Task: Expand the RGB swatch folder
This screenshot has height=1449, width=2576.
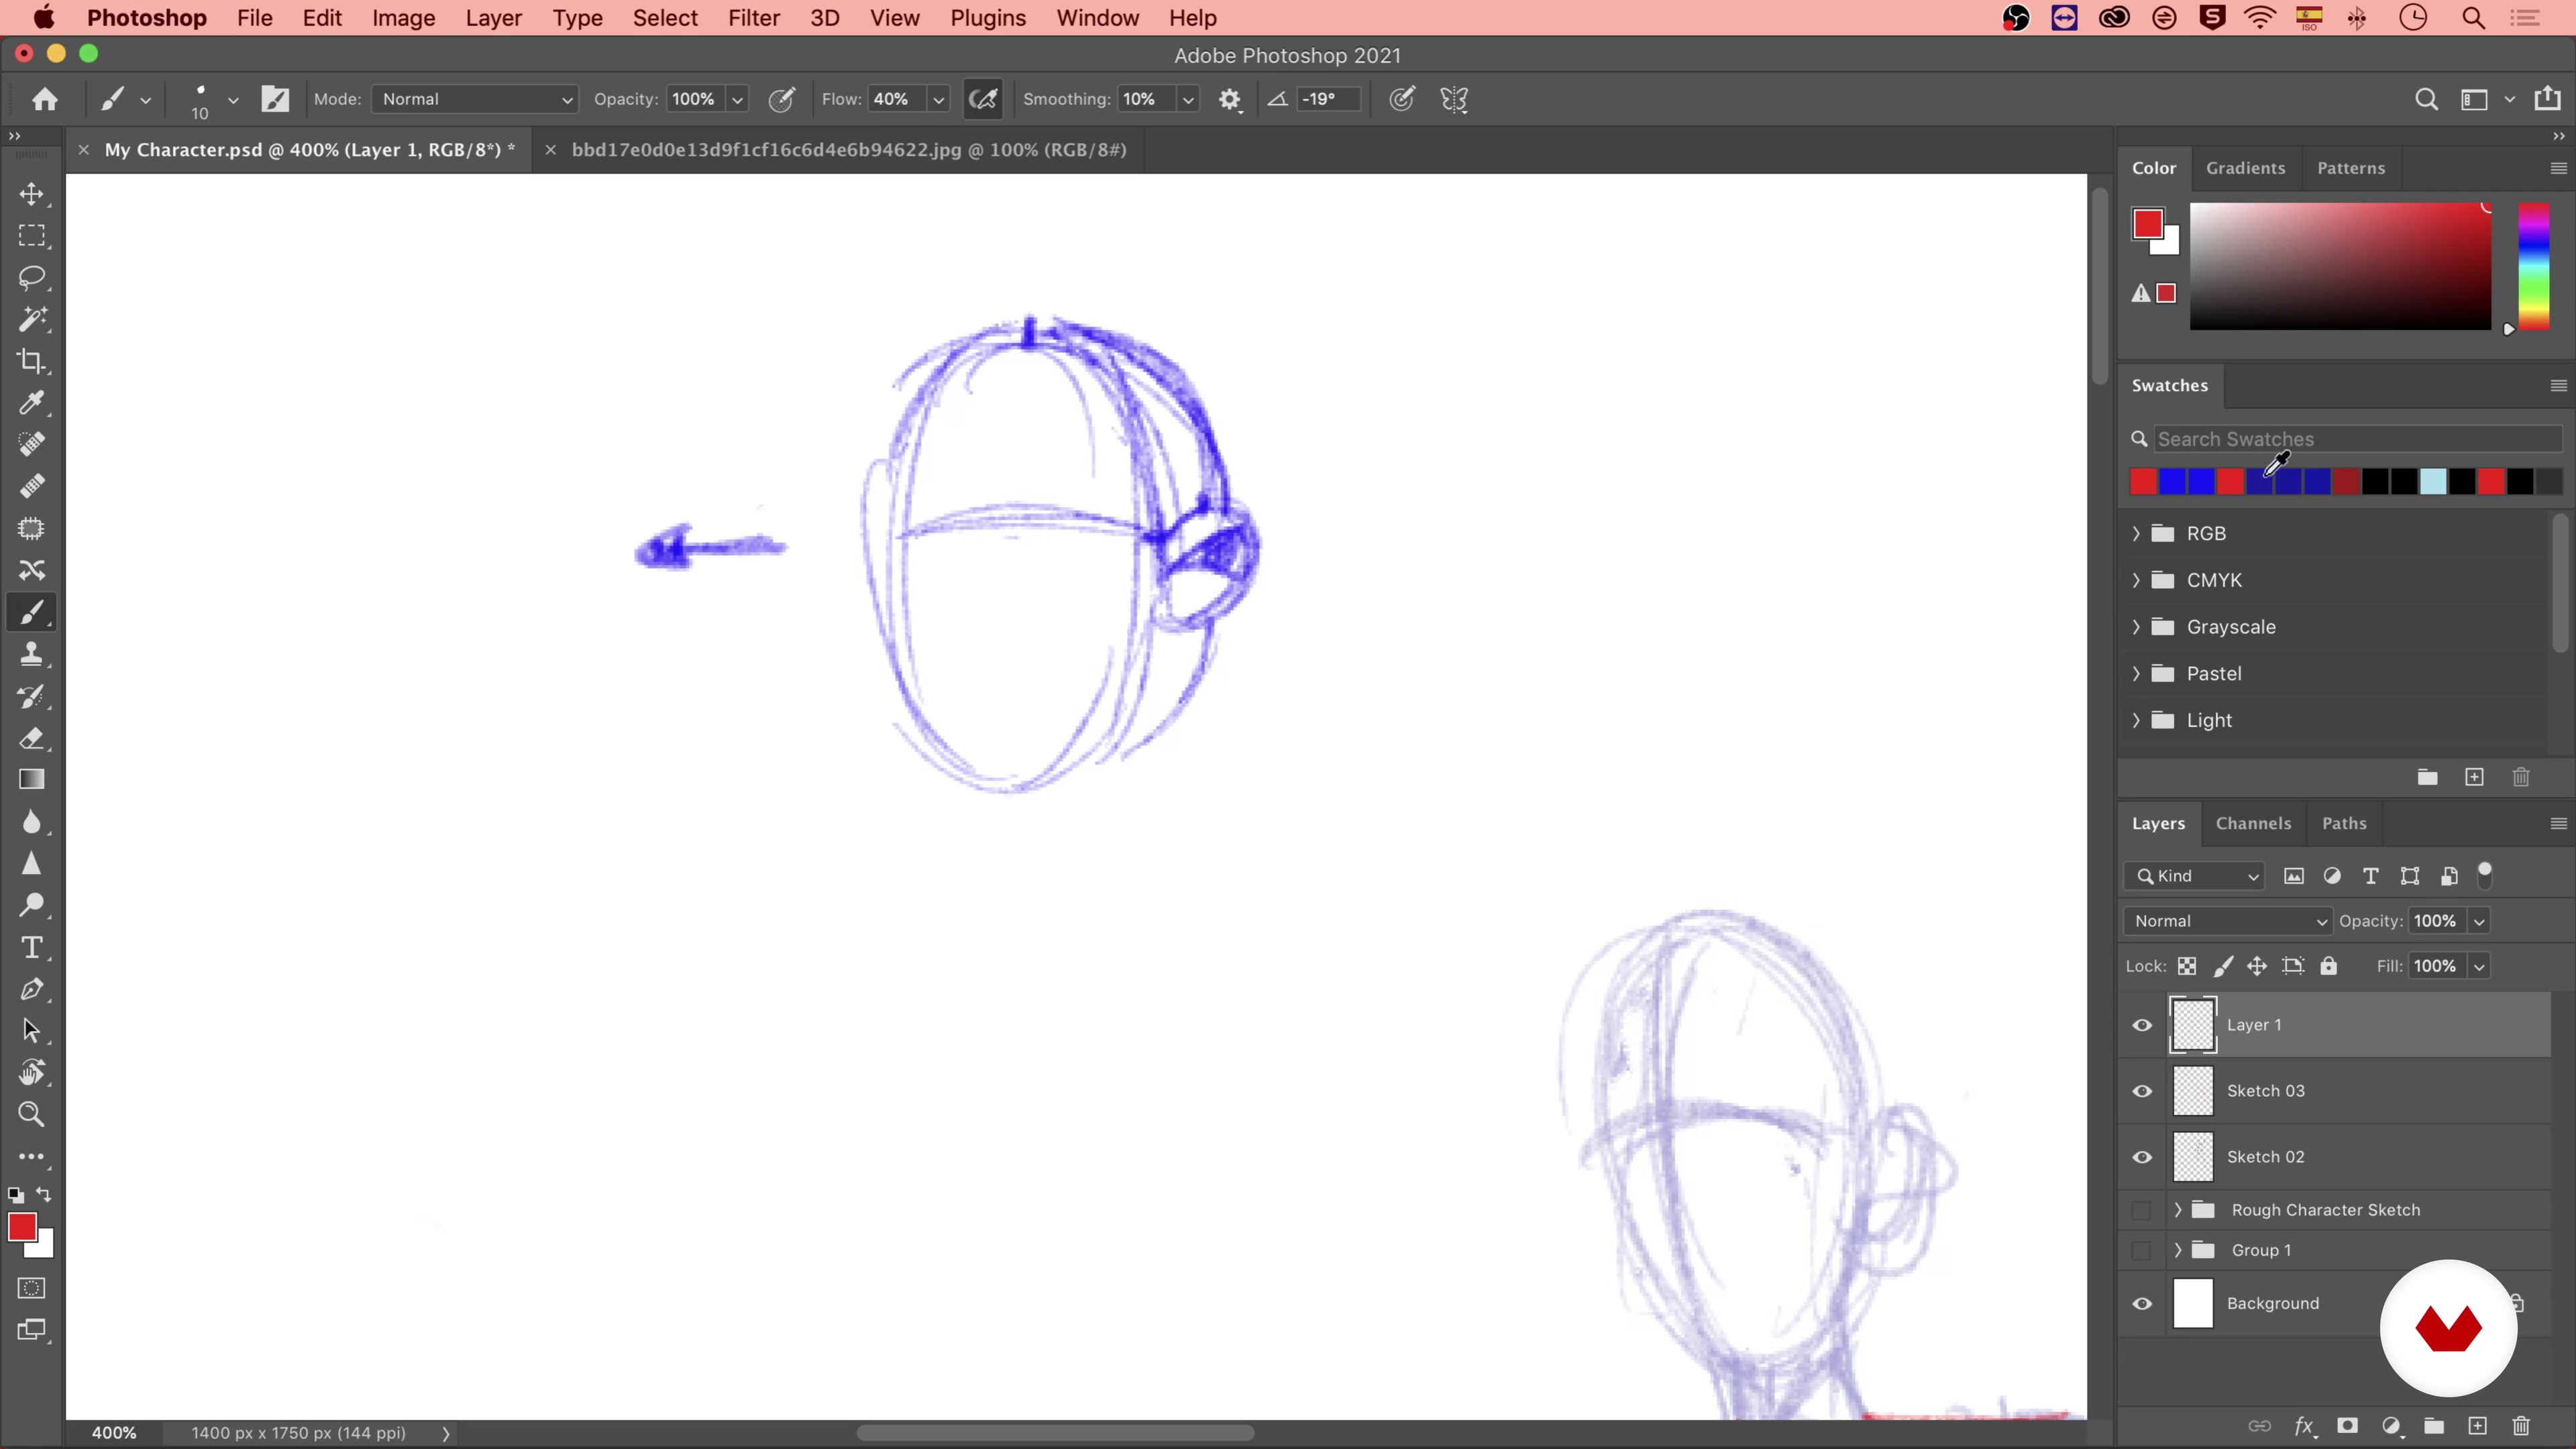Action: 2136,533
